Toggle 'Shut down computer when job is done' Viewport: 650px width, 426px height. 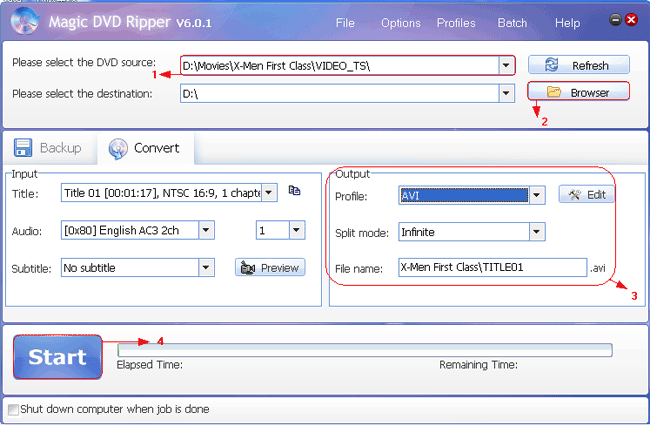pyautogui.click(x=13, y=409)
